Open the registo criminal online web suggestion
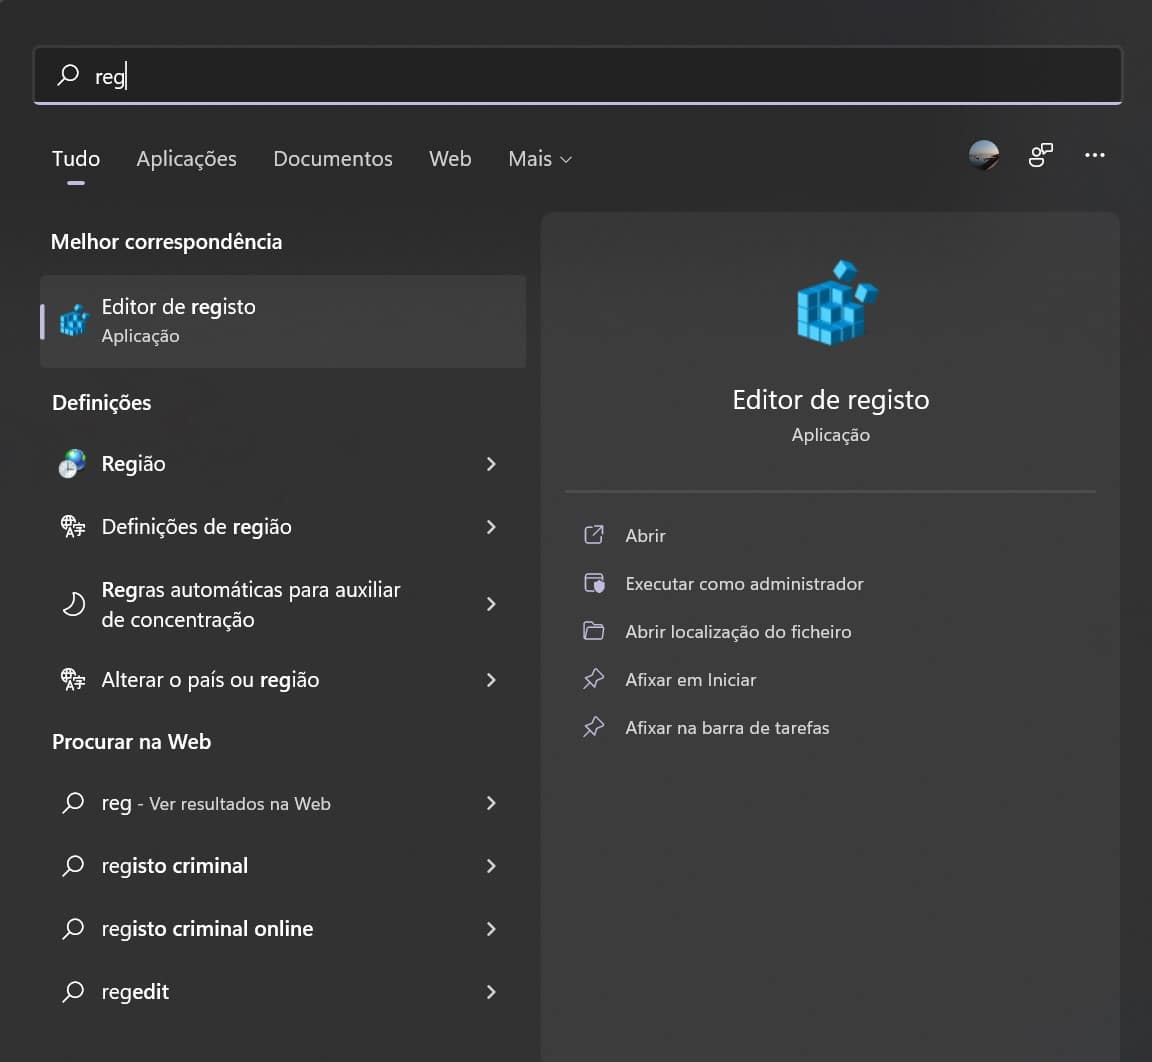The height and width of the screenshot is (1062, 1152). (x=207, y=929)
